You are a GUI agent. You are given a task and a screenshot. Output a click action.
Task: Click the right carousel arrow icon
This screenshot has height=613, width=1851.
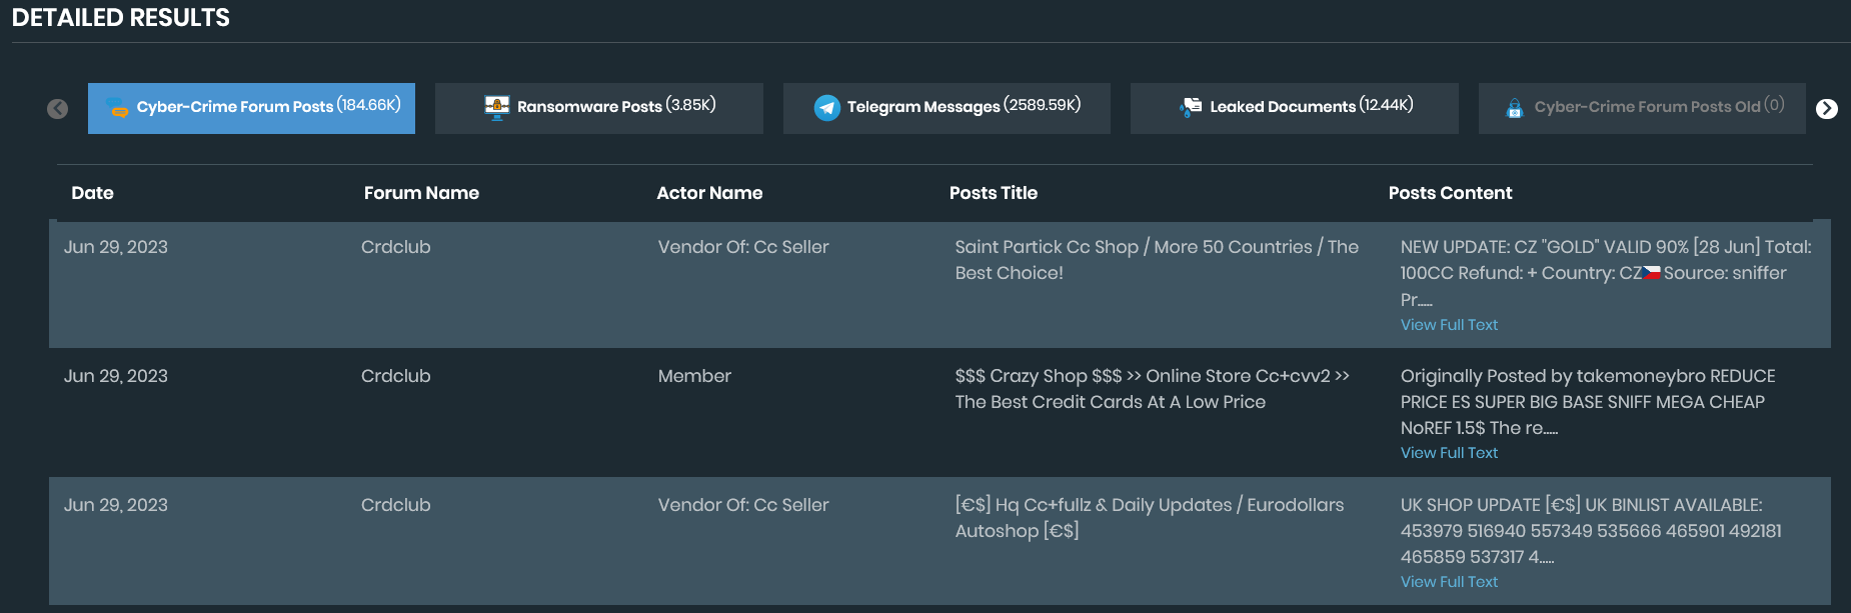[x=1827, y=109]
